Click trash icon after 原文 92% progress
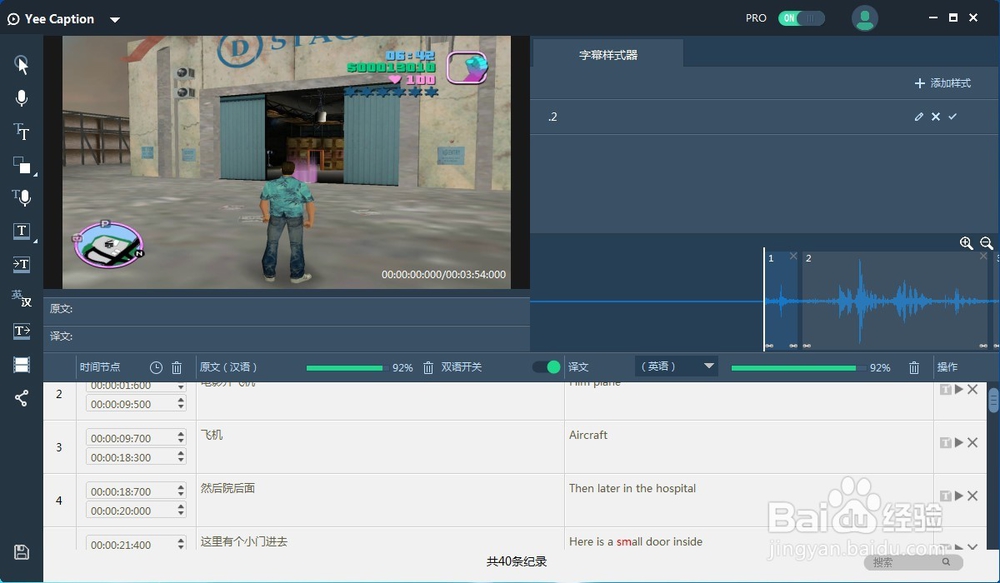 tap(429, 367)
